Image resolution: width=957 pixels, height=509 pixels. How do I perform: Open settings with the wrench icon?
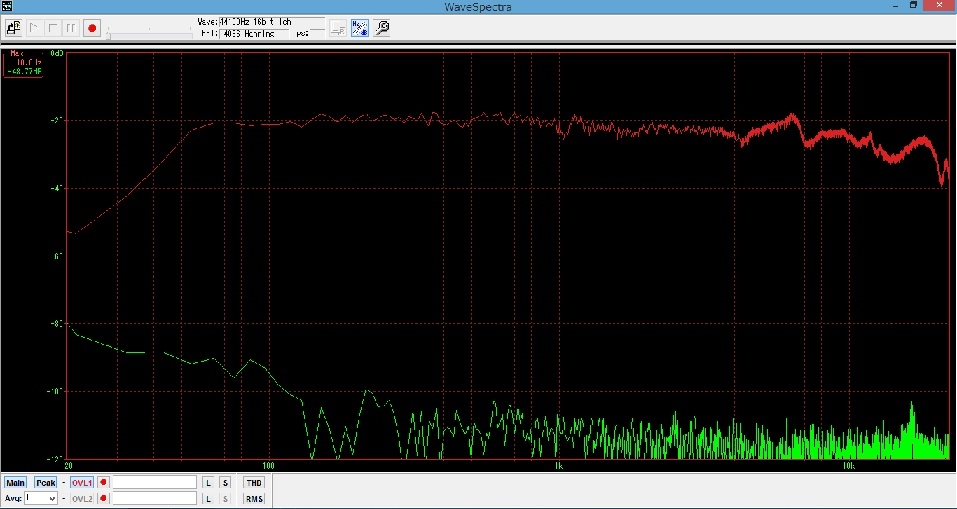pyautogui.click(x=382, y=28)
